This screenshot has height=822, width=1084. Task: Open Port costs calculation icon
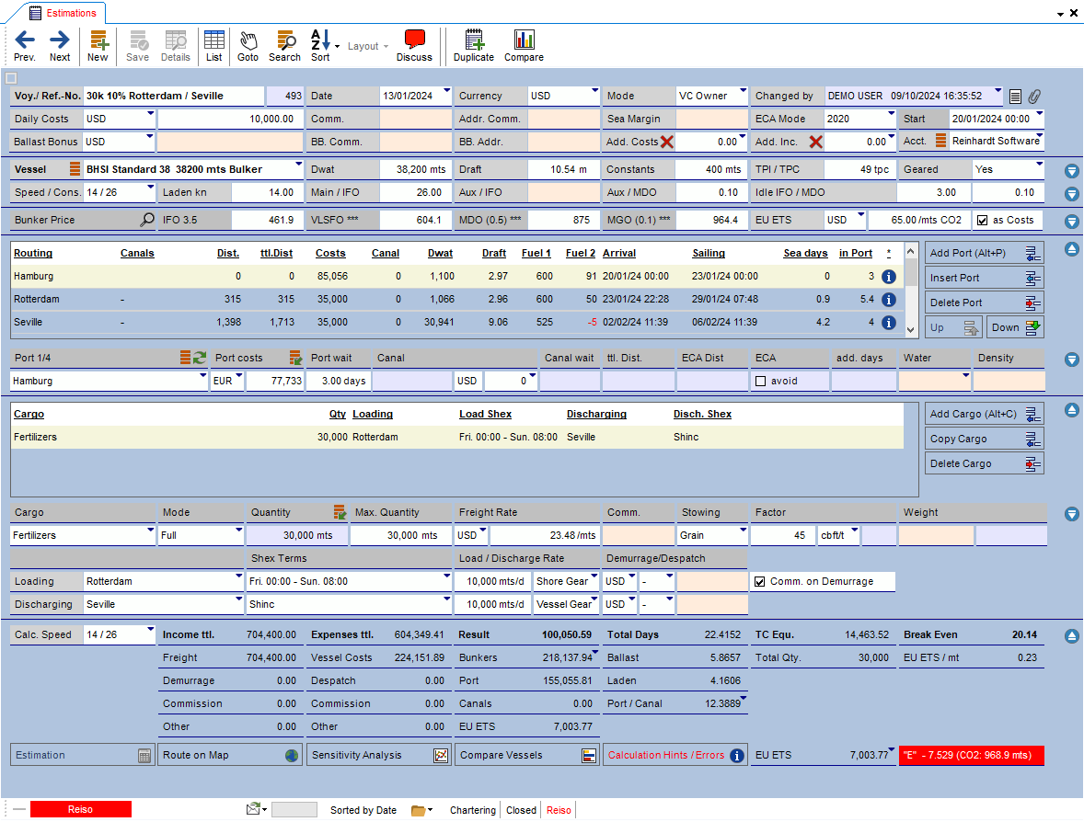(x=295, y=357)
